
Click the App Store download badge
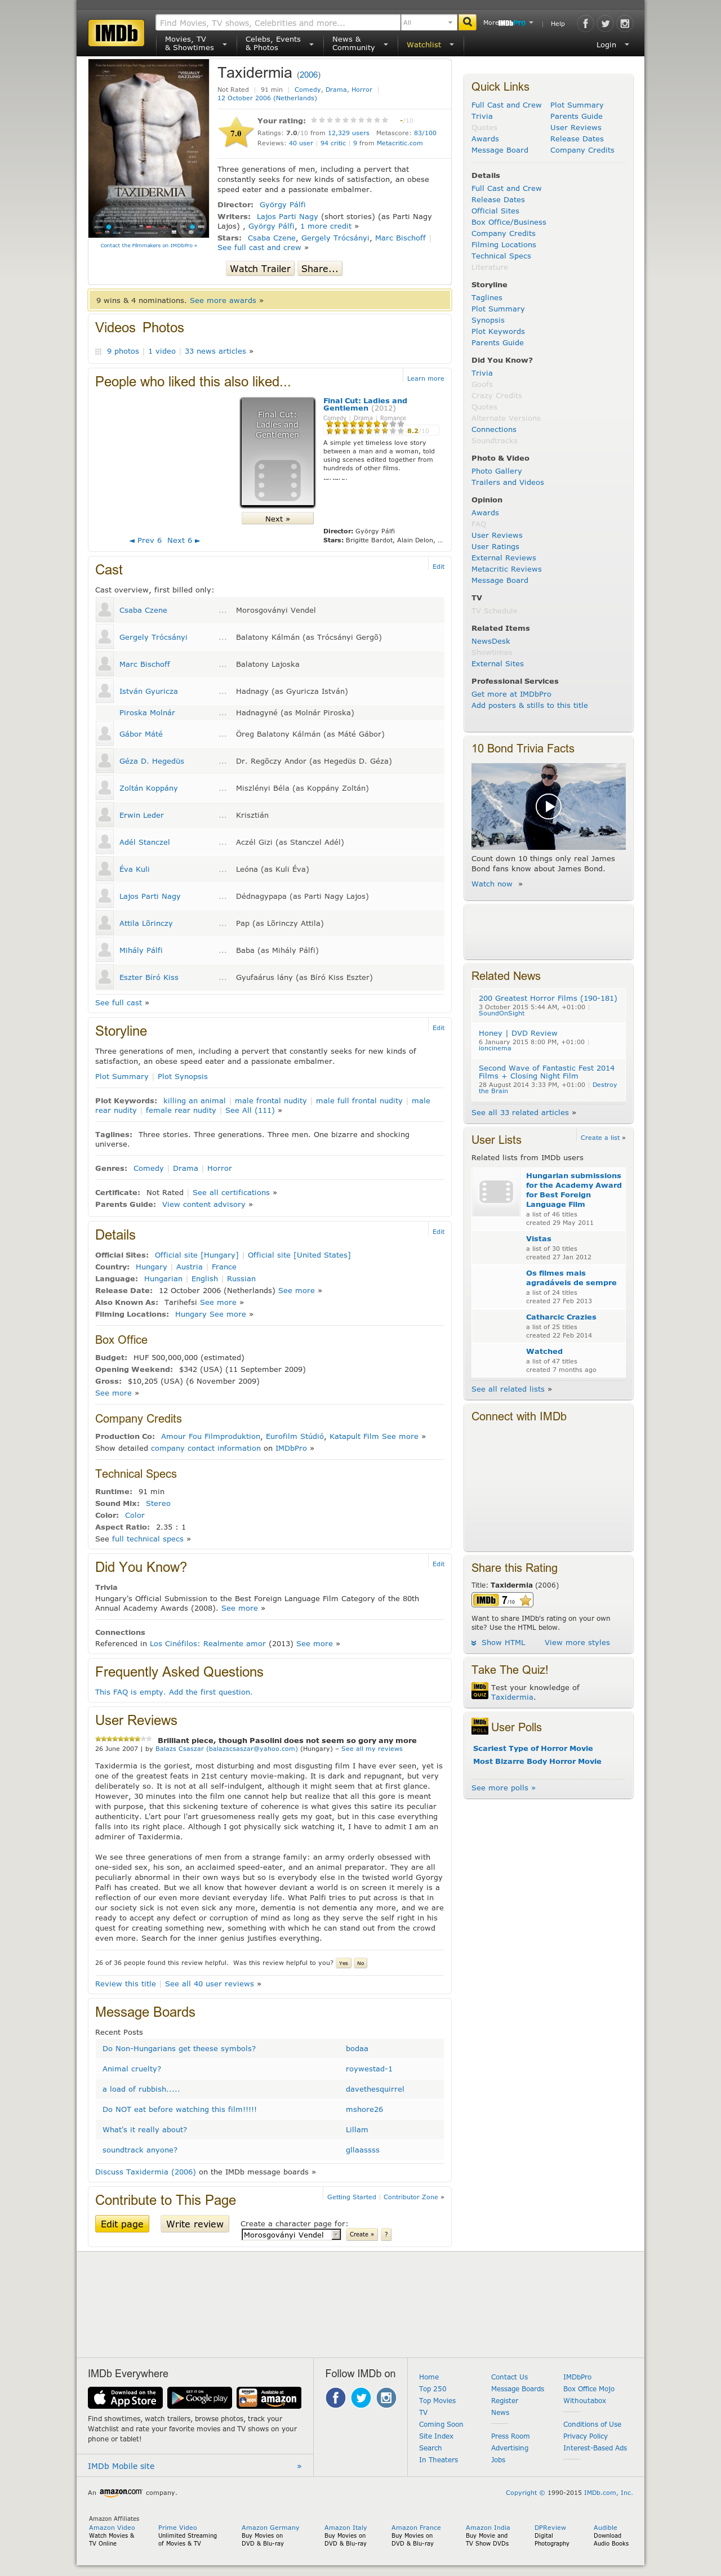[125, 2397]
